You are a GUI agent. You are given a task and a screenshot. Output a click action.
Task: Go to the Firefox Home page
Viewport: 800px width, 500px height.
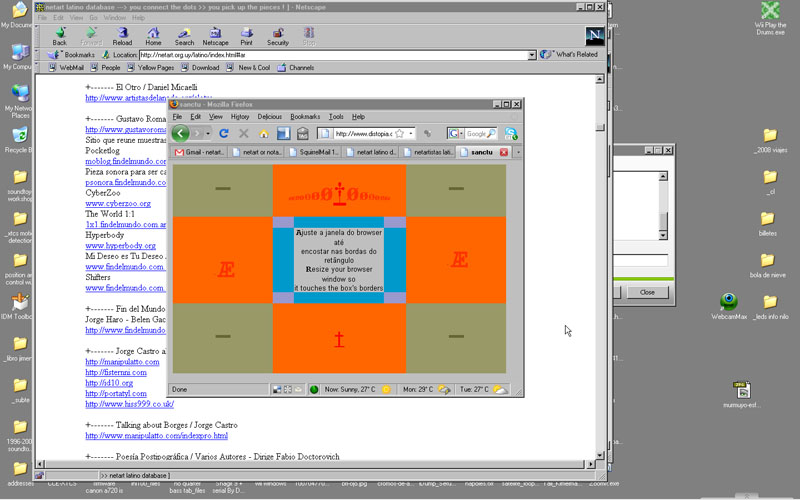pos(264,133)
